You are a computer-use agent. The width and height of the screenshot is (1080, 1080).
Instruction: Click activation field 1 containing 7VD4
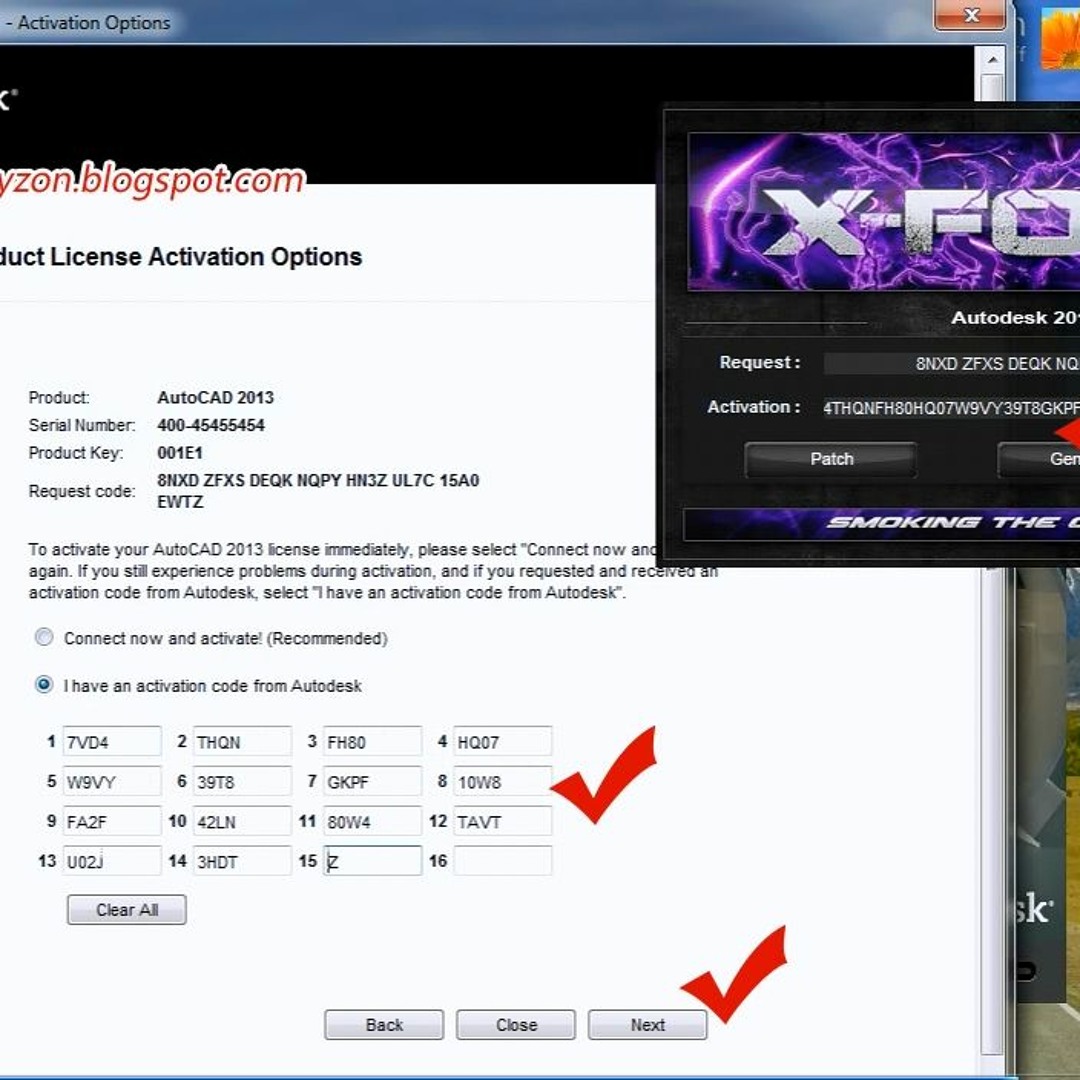click(x=111, y=742)
